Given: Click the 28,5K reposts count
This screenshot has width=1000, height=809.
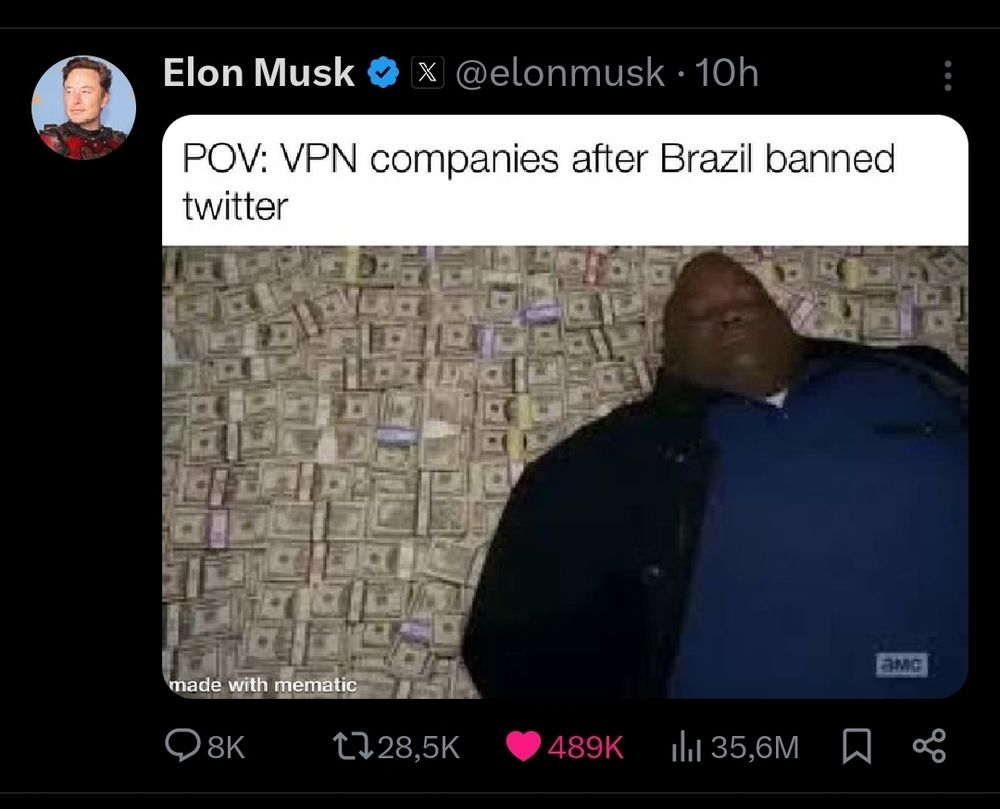Looking at the screenshot, I should (x=418, y=747).
